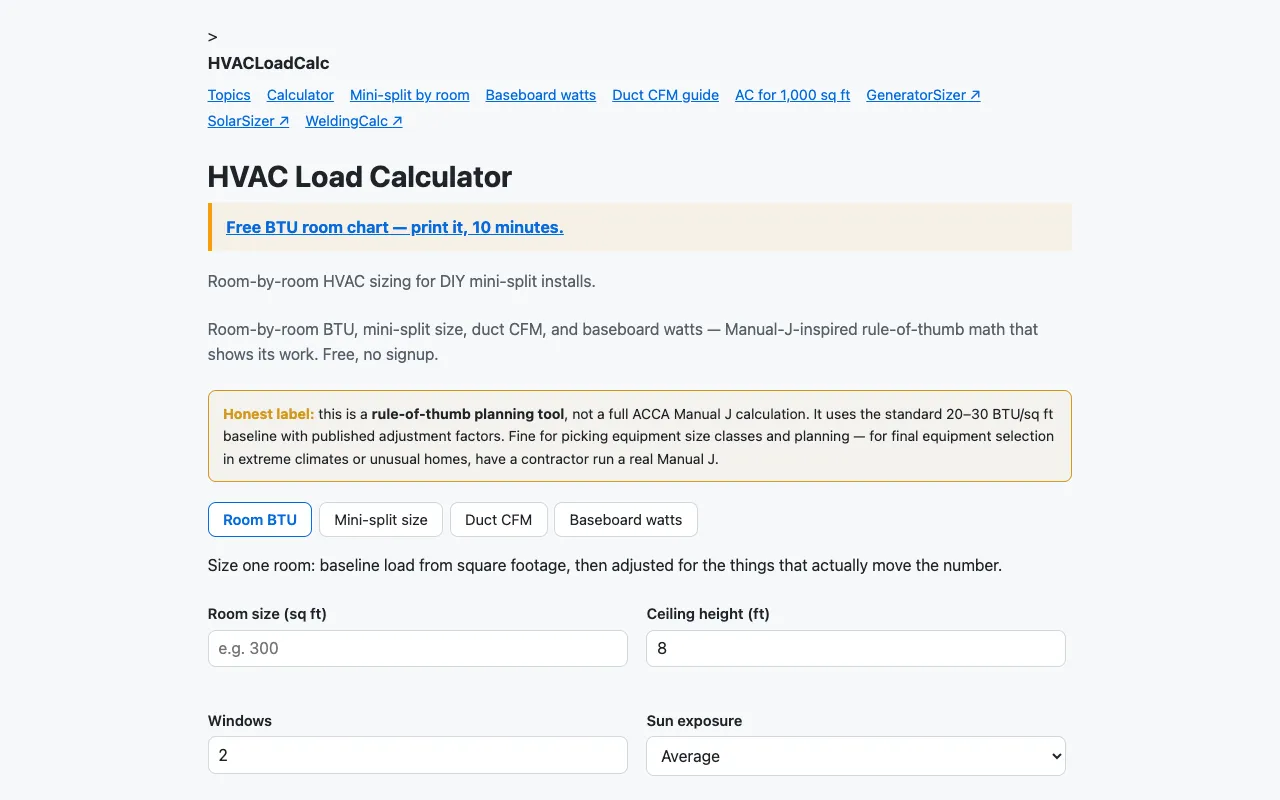Image resolution: width=1280 pixels, height=800 pixels.
Task: Click the HVACLoadCalc site title
Action: (269, 63)
